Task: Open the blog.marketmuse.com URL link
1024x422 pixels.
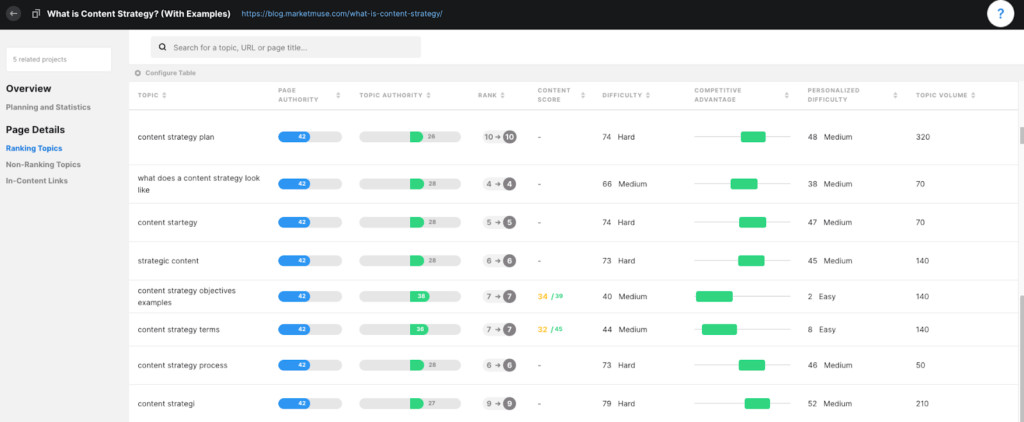Action: click(x=341, y=15)
